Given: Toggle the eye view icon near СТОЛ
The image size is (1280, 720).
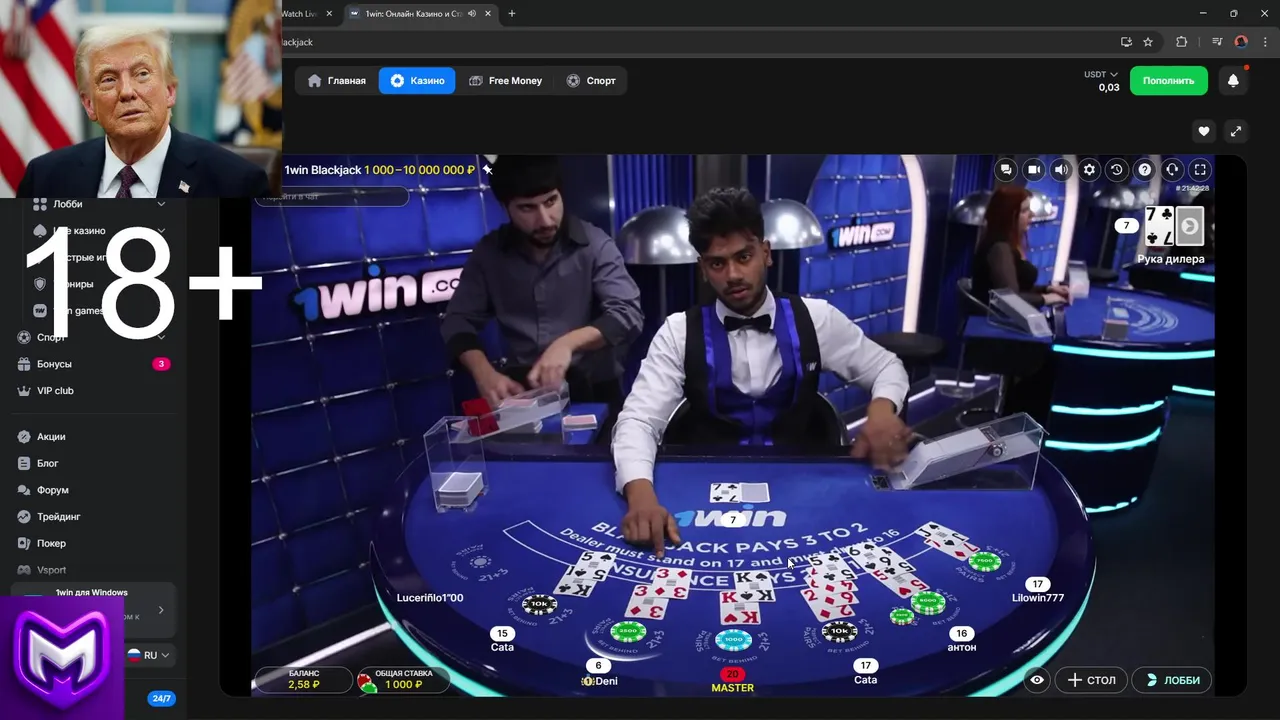Looking at the screenshot, I should 1037,680.
